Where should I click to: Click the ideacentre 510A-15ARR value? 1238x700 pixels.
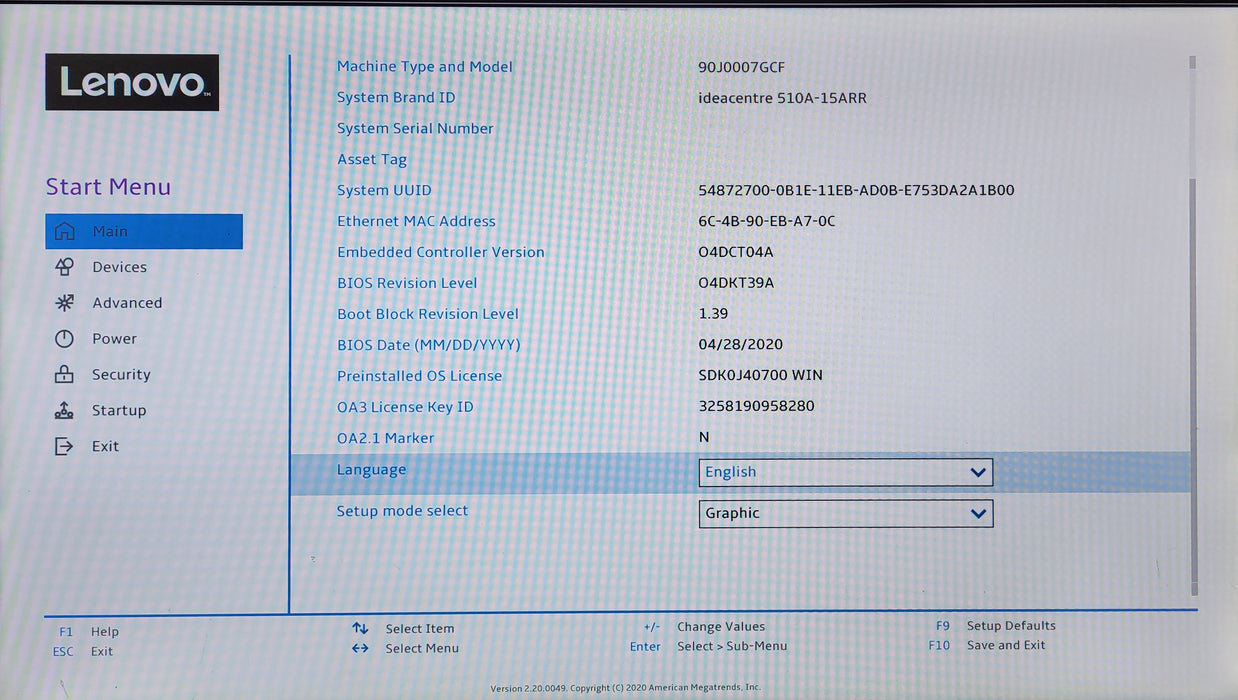[x=783, y=99]
